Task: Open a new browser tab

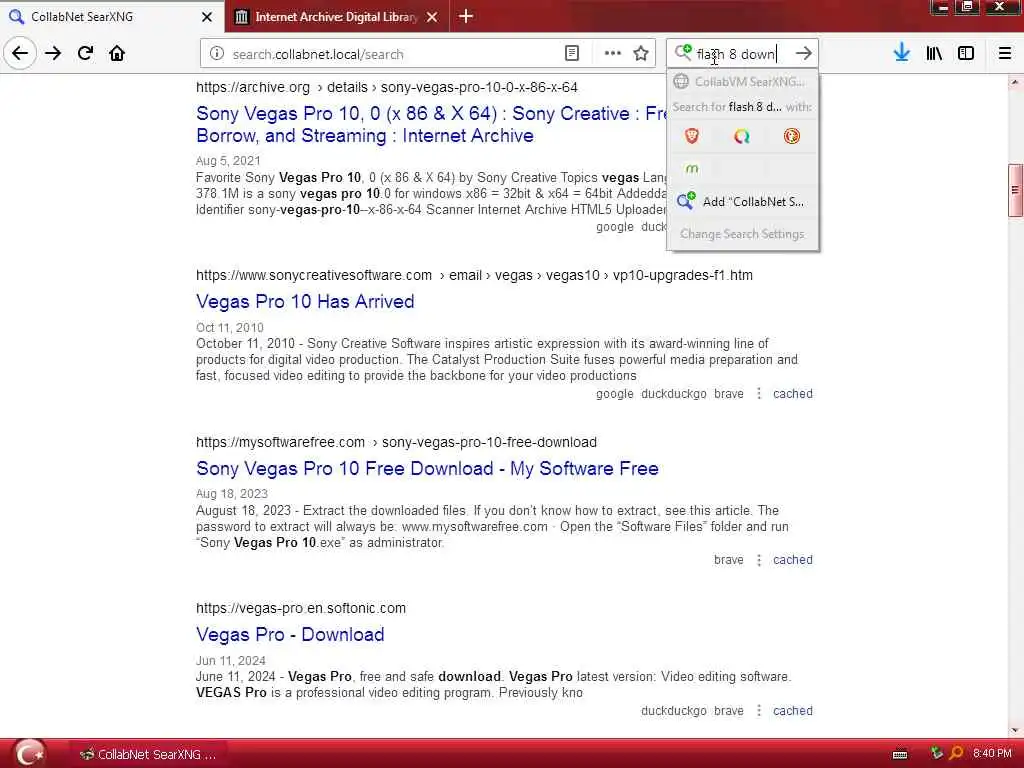Action: coord(466,16)
